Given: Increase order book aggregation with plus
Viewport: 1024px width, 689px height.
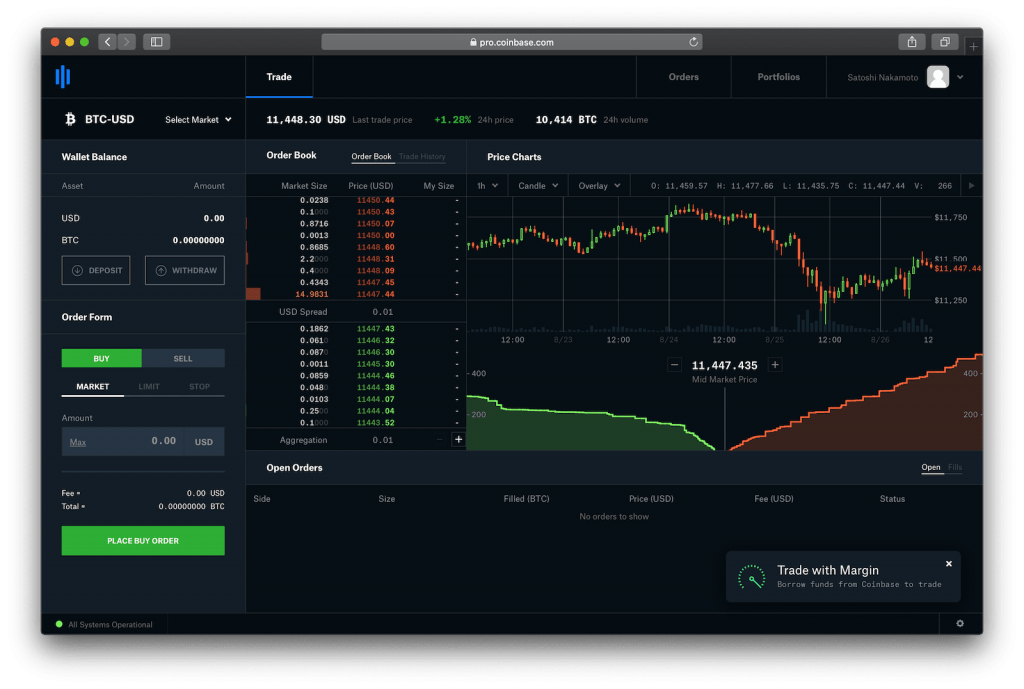Looking at the screenshot, I should 458,439.
